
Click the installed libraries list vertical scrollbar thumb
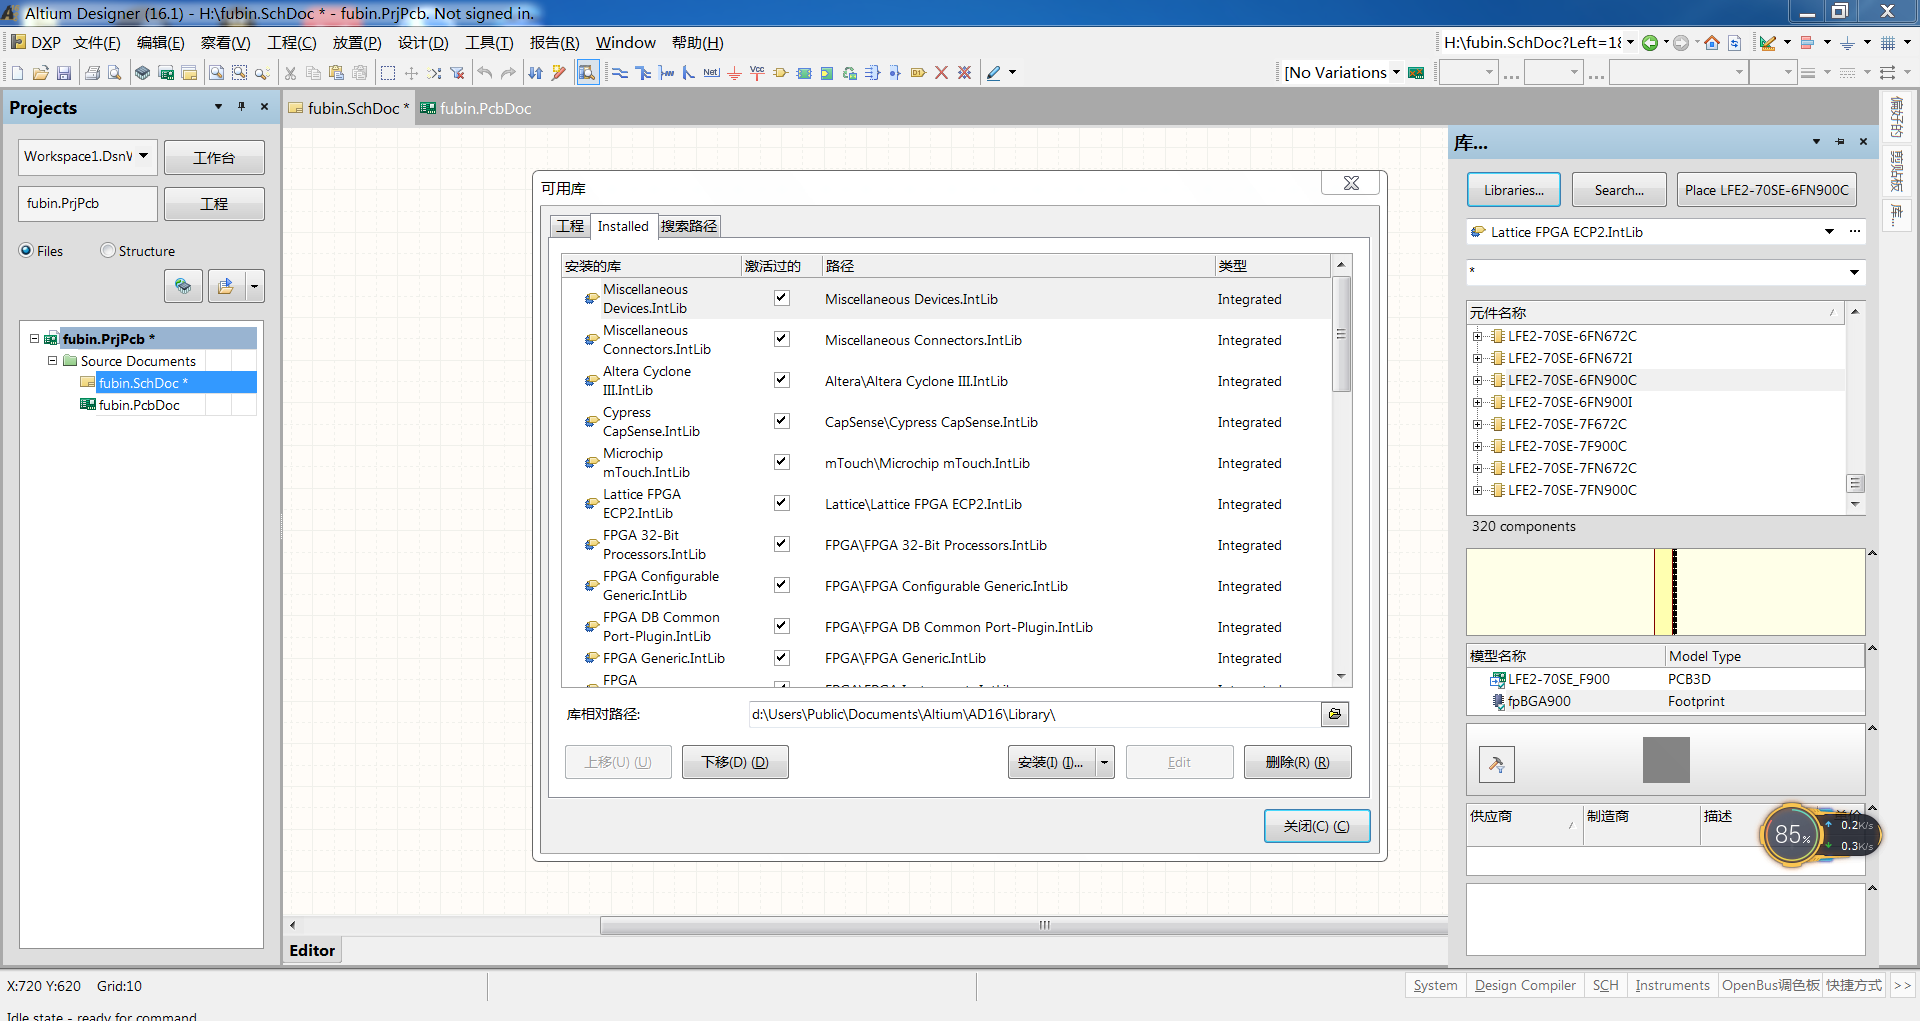1342,334
